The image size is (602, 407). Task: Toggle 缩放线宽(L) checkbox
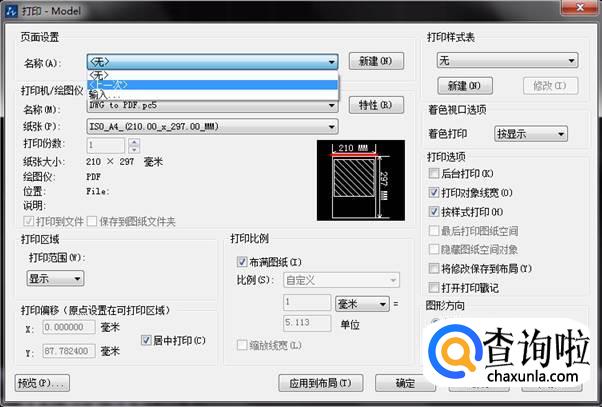pos(242,345)
